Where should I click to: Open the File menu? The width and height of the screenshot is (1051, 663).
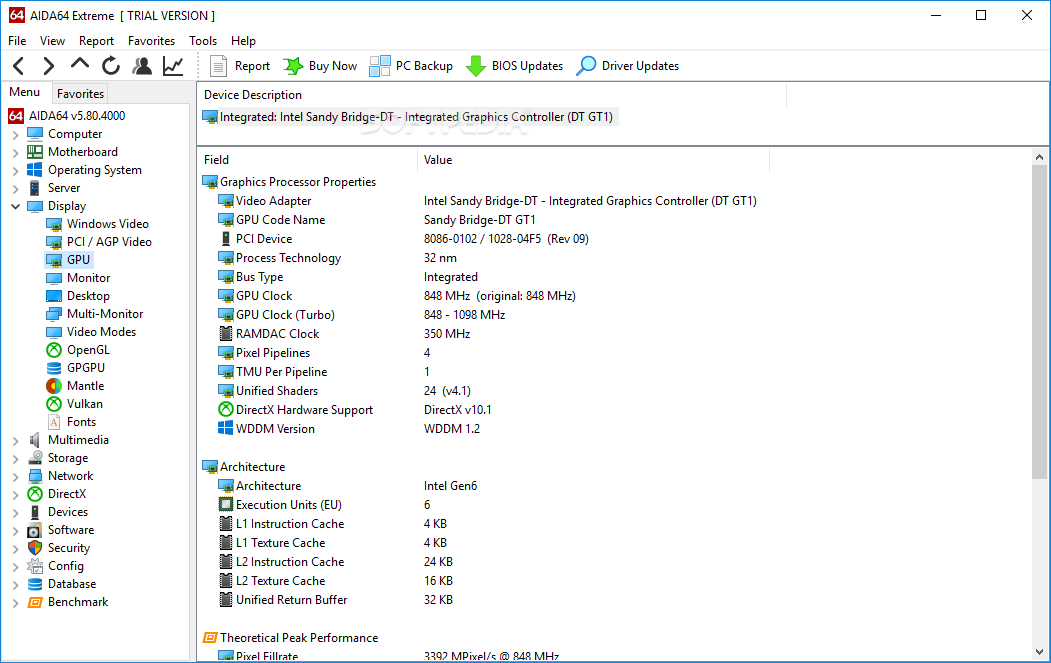(17, 41)
